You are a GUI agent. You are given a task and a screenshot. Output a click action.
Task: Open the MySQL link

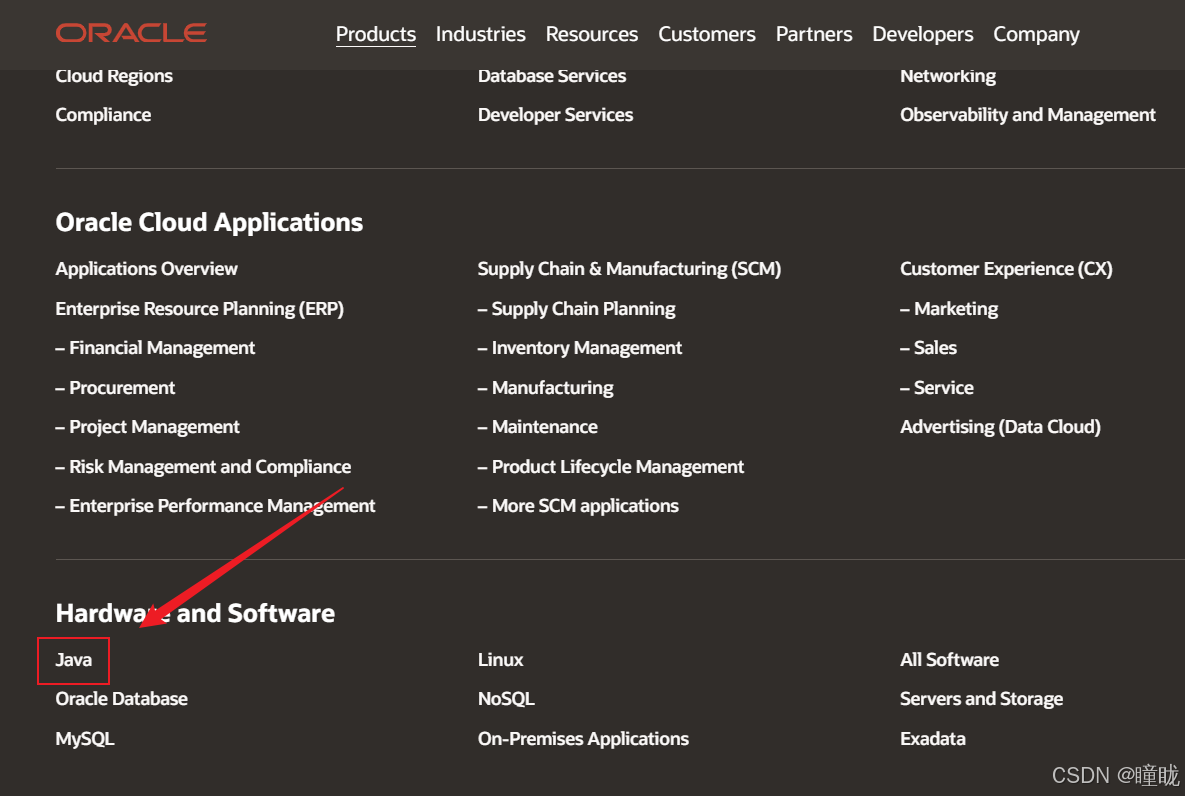click(85, 739)
